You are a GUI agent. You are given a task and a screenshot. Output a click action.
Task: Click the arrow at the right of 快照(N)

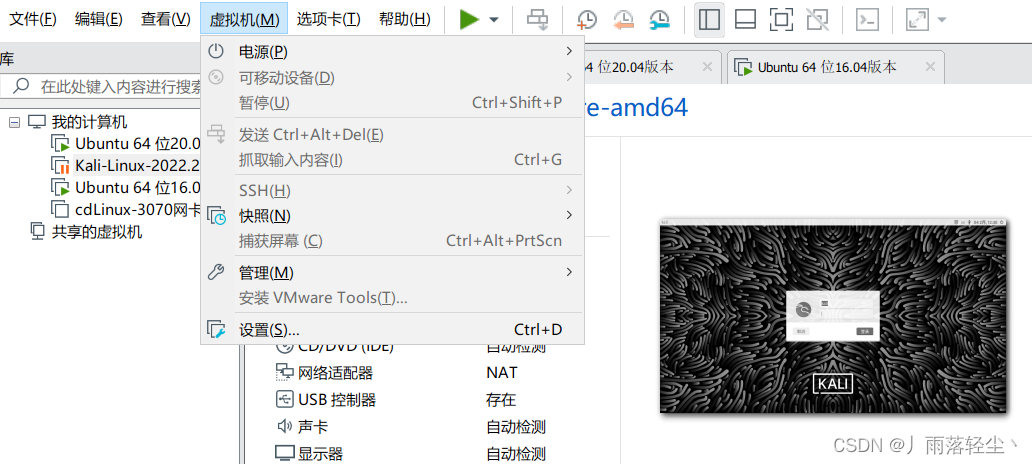[x=569, y=215]
